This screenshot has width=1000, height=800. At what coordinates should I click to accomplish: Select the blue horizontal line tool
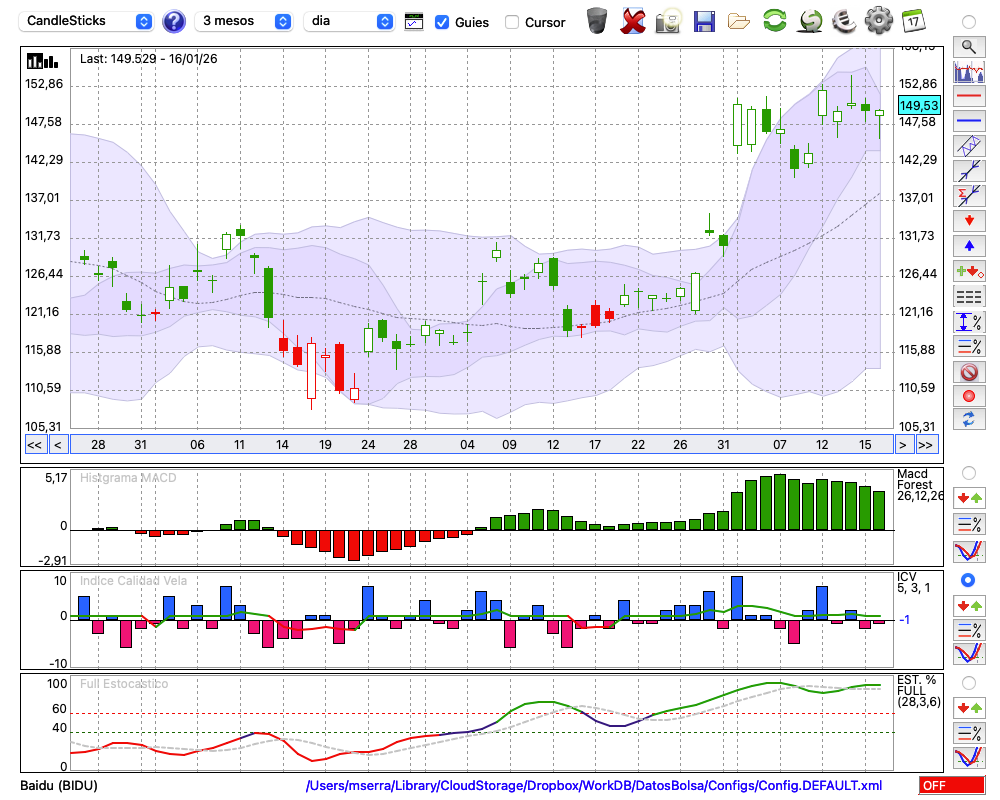[968, 121]
